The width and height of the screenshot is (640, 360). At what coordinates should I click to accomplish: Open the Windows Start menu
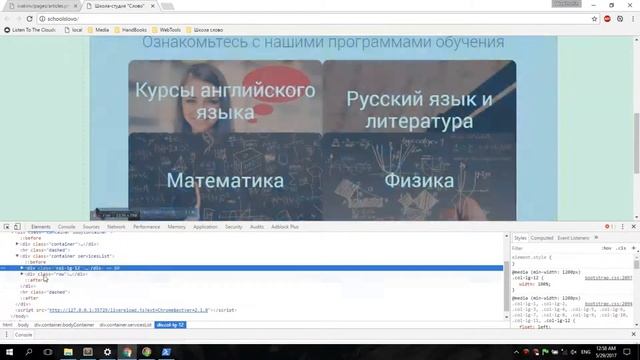tap(9, 352)
